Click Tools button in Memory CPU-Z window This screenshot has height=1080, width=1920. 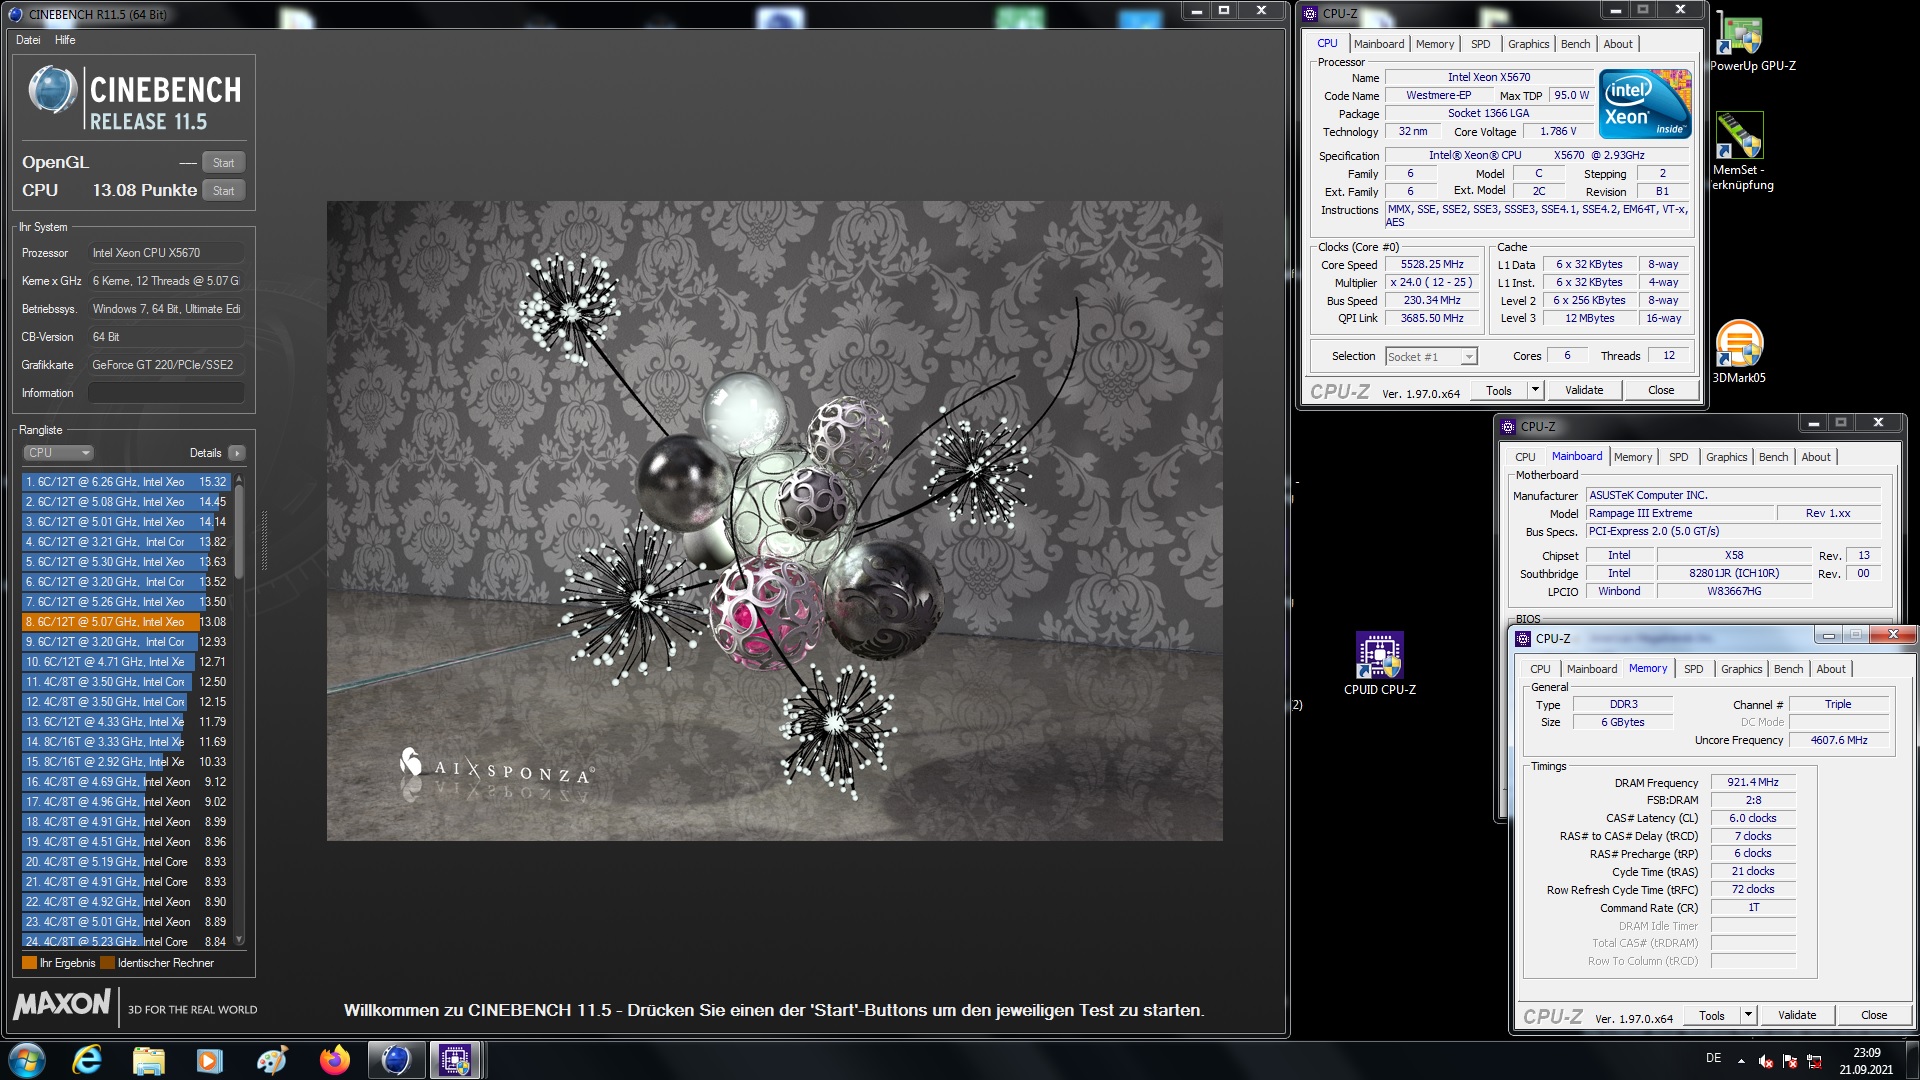(x=1712, y=1015)
